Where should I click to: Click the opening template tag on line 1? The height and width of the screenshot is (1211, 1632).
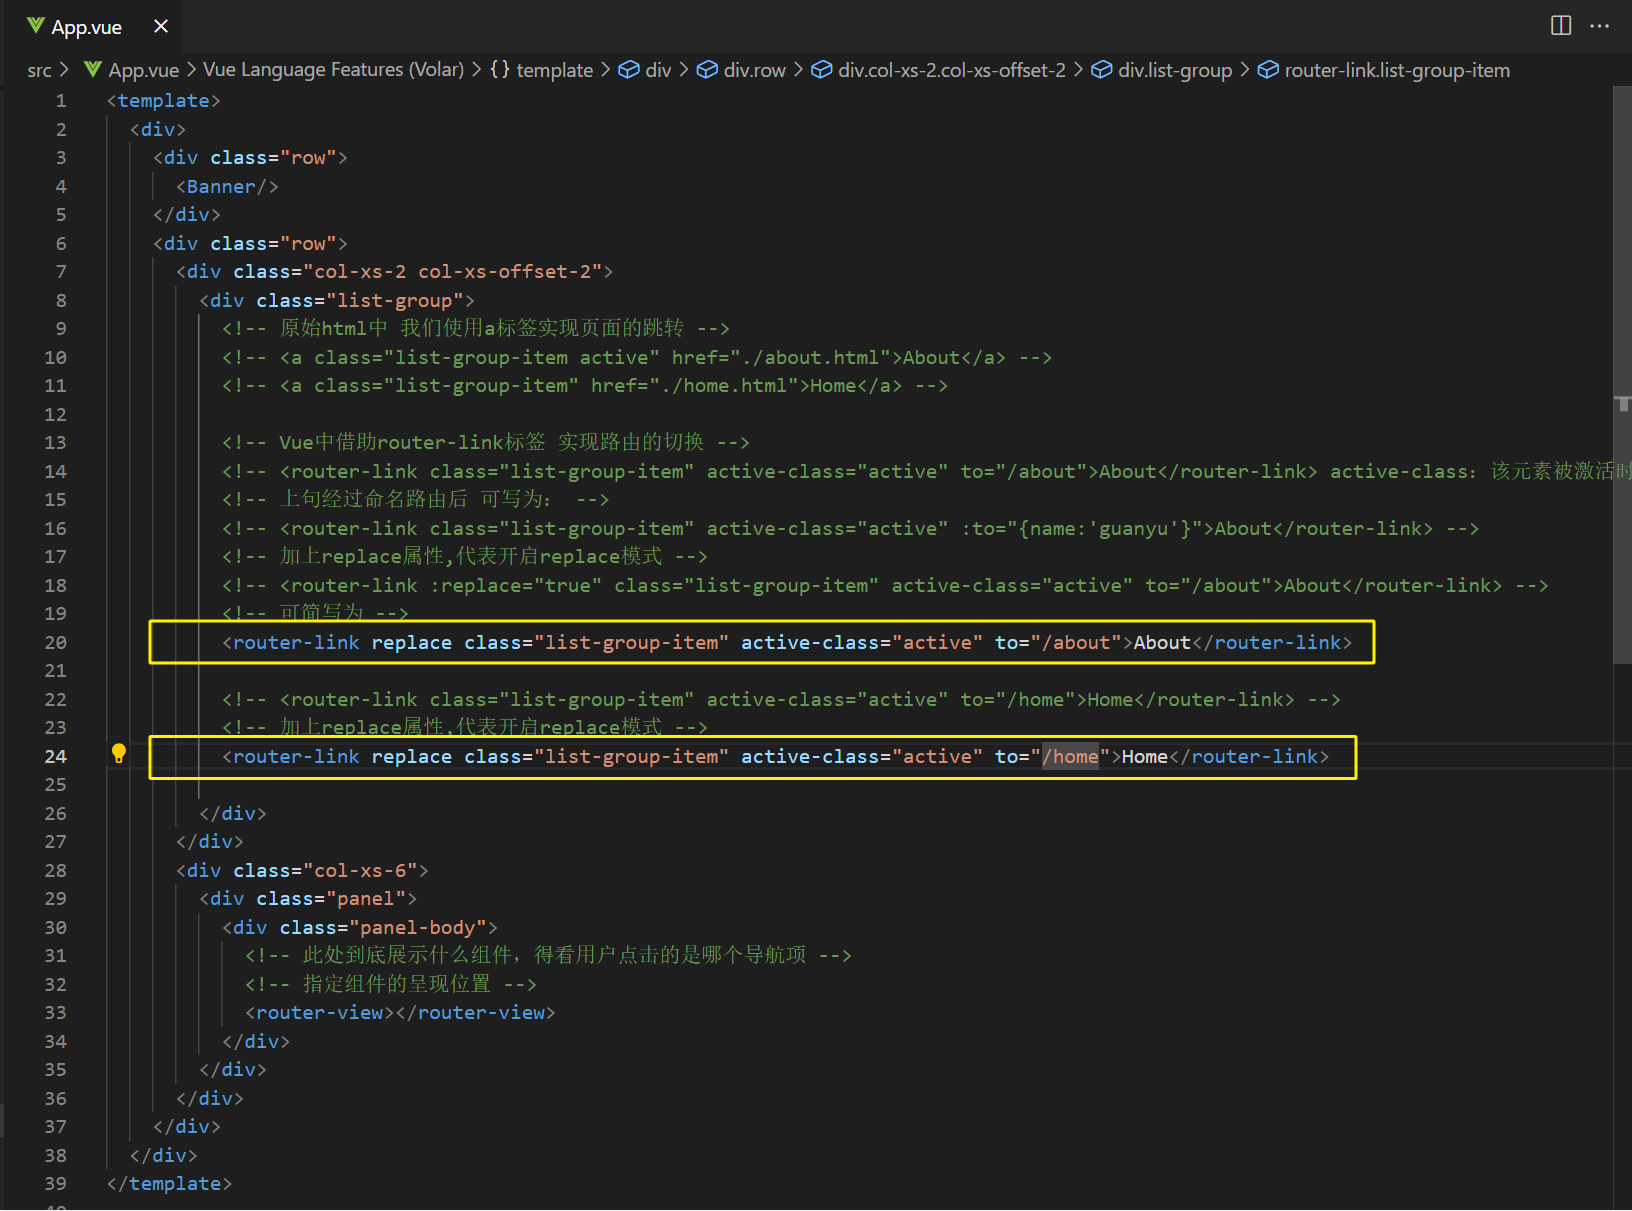pyautogui.click(x=164, y=101)
